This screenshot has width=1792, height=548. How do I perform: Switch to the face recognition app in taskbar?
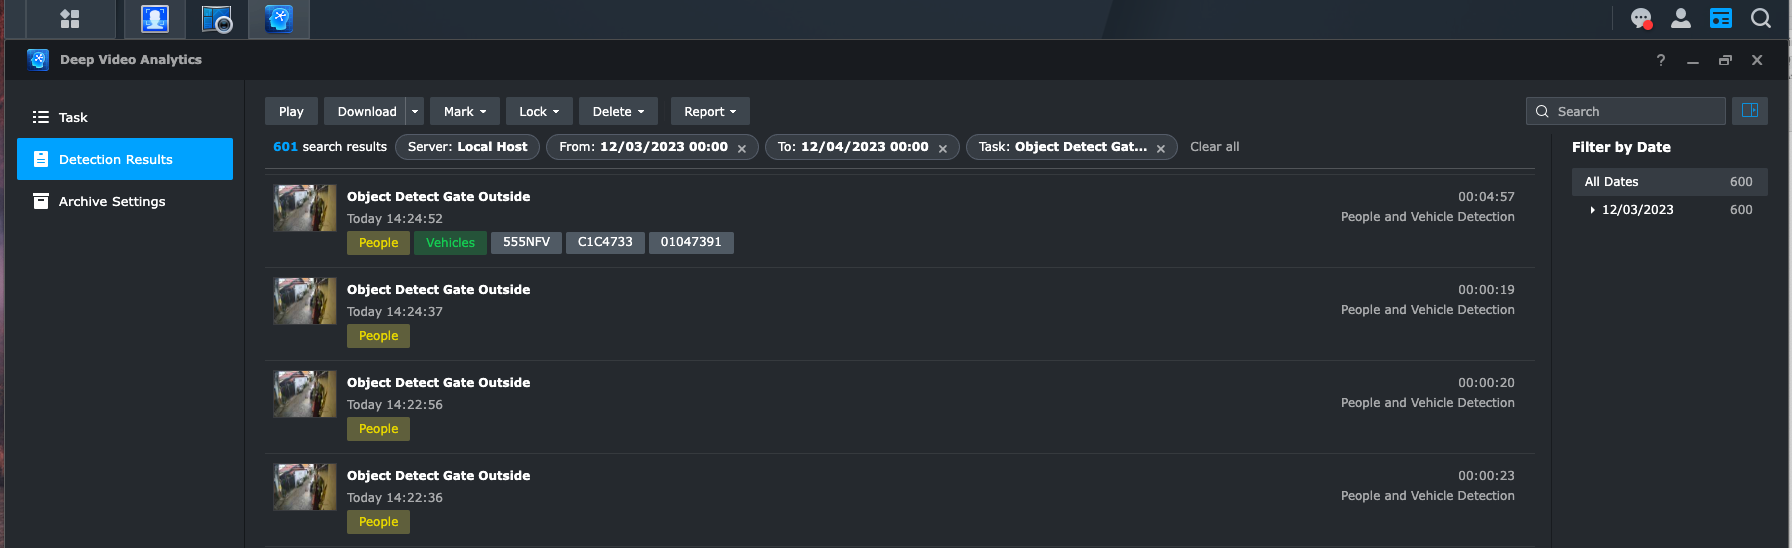click(x=155, y=19)
